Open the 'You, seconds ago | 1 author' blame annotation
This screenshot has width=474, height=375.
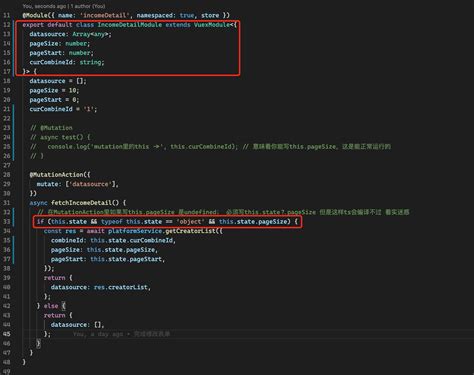coord(64,6)
